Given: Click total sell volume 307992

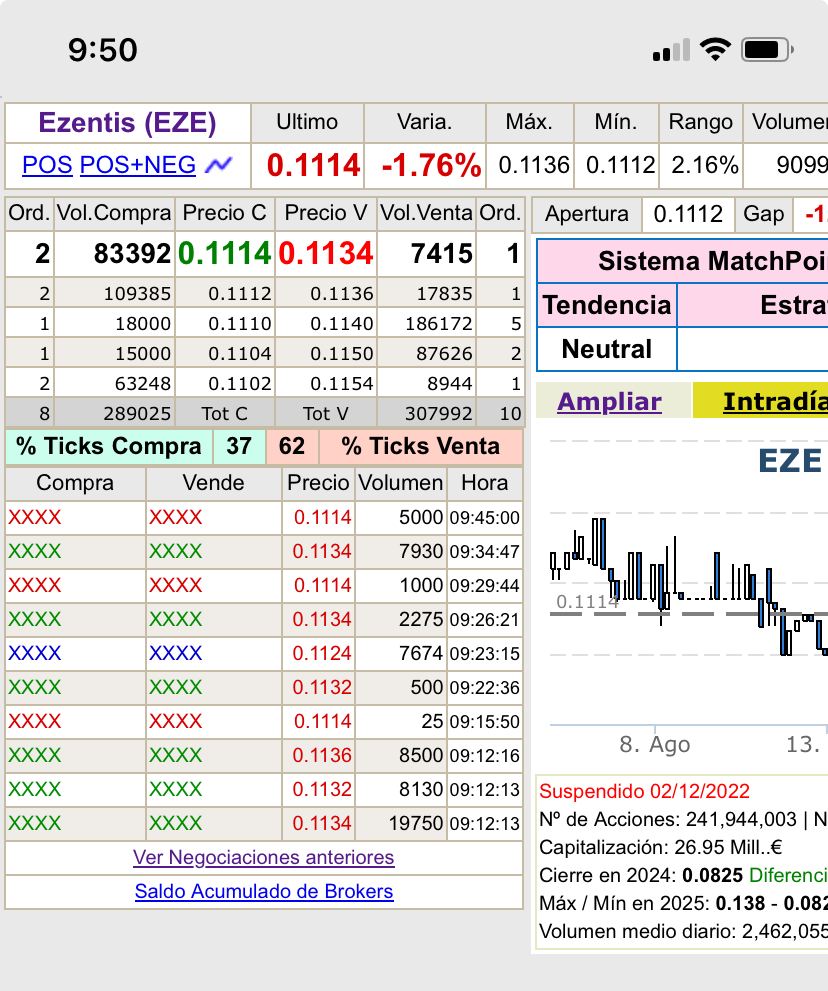Looking at the screenshot, I should [439, 414].
